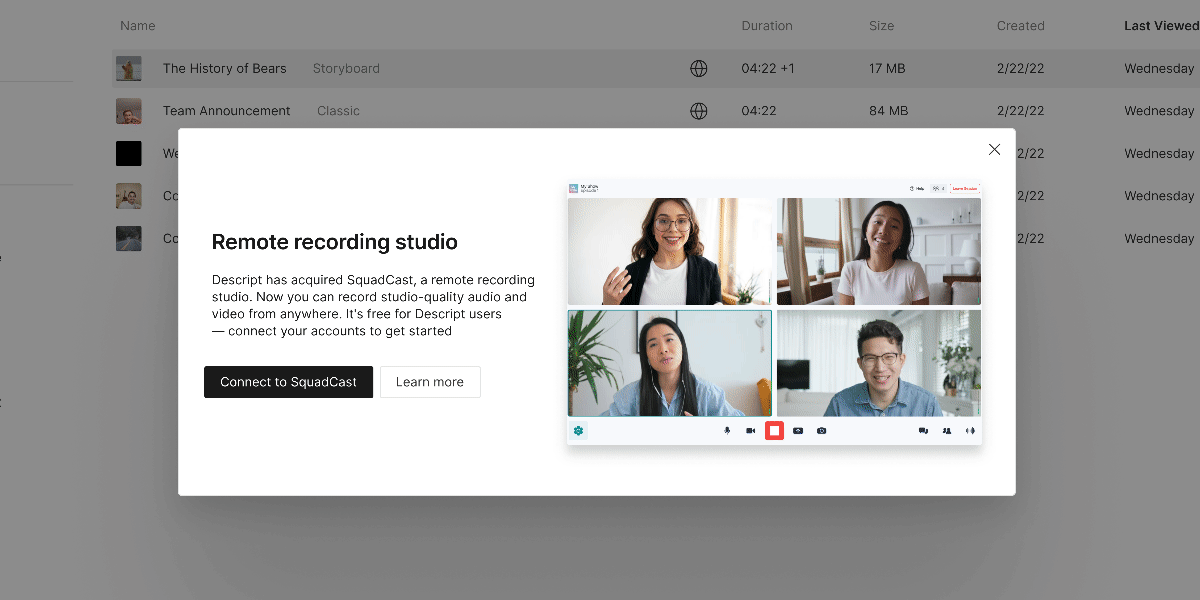Click the Connect to SquadCast button

[x=288, y=382]
